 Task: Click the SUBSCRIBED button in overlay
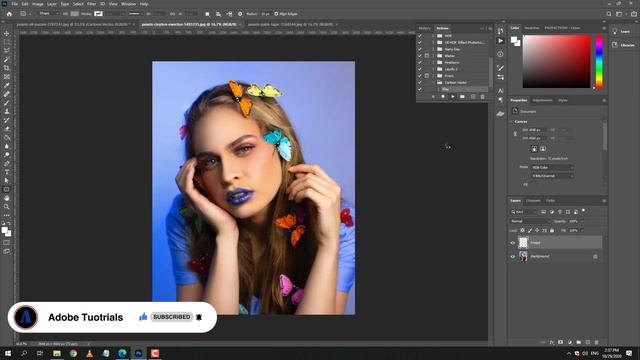171,317
